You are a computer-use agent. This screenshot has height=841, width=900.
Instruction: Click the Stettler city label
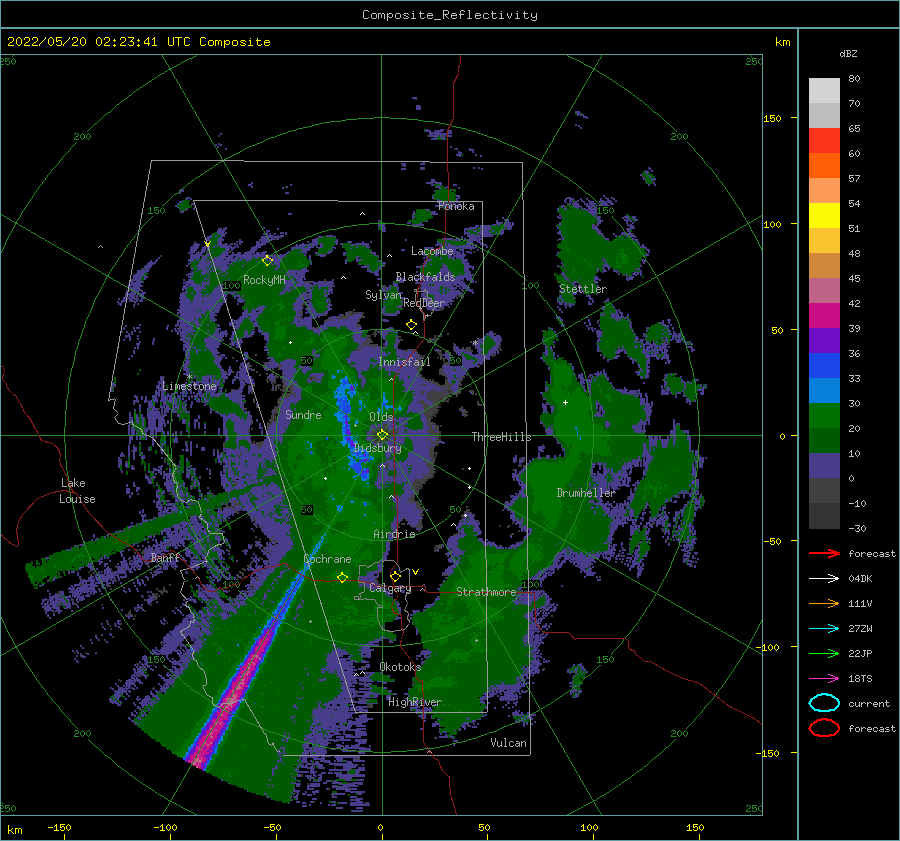583,289
